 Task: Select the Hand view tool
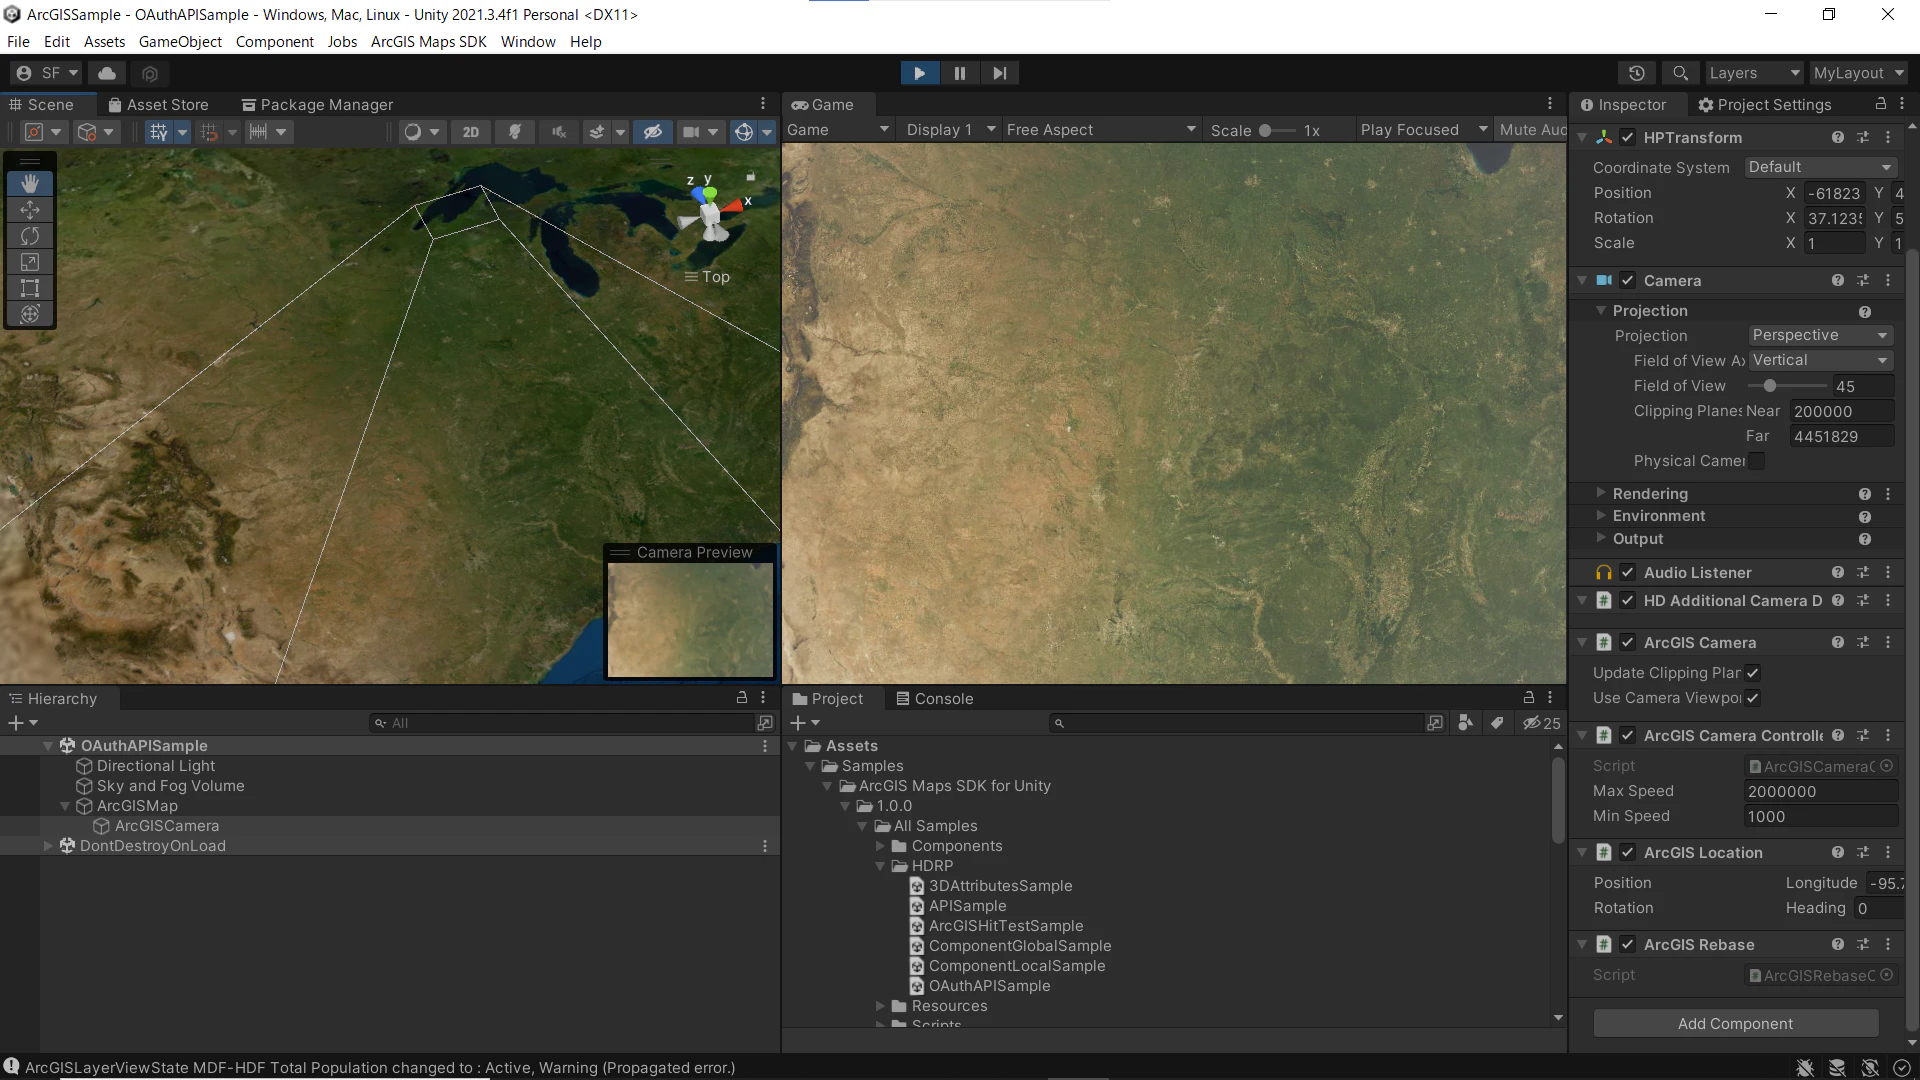tap(30, 184)
